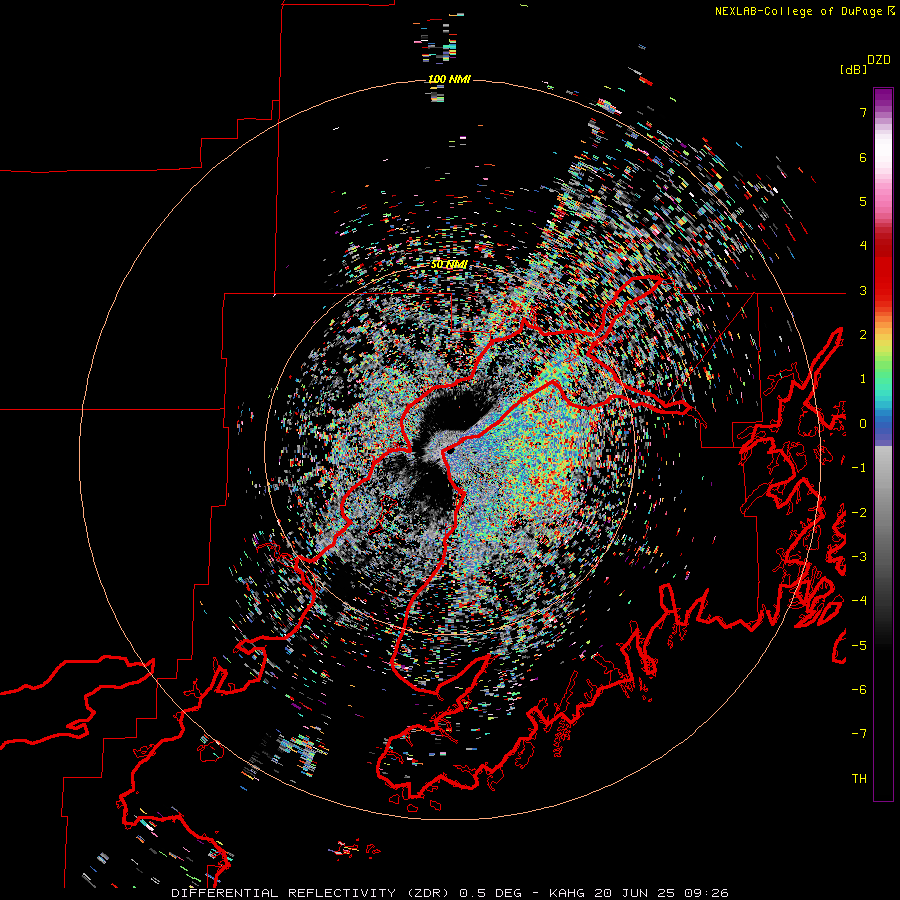Click the 7 dB value on color scale
This screenshot has height=900, width=900.
[863, 112]
